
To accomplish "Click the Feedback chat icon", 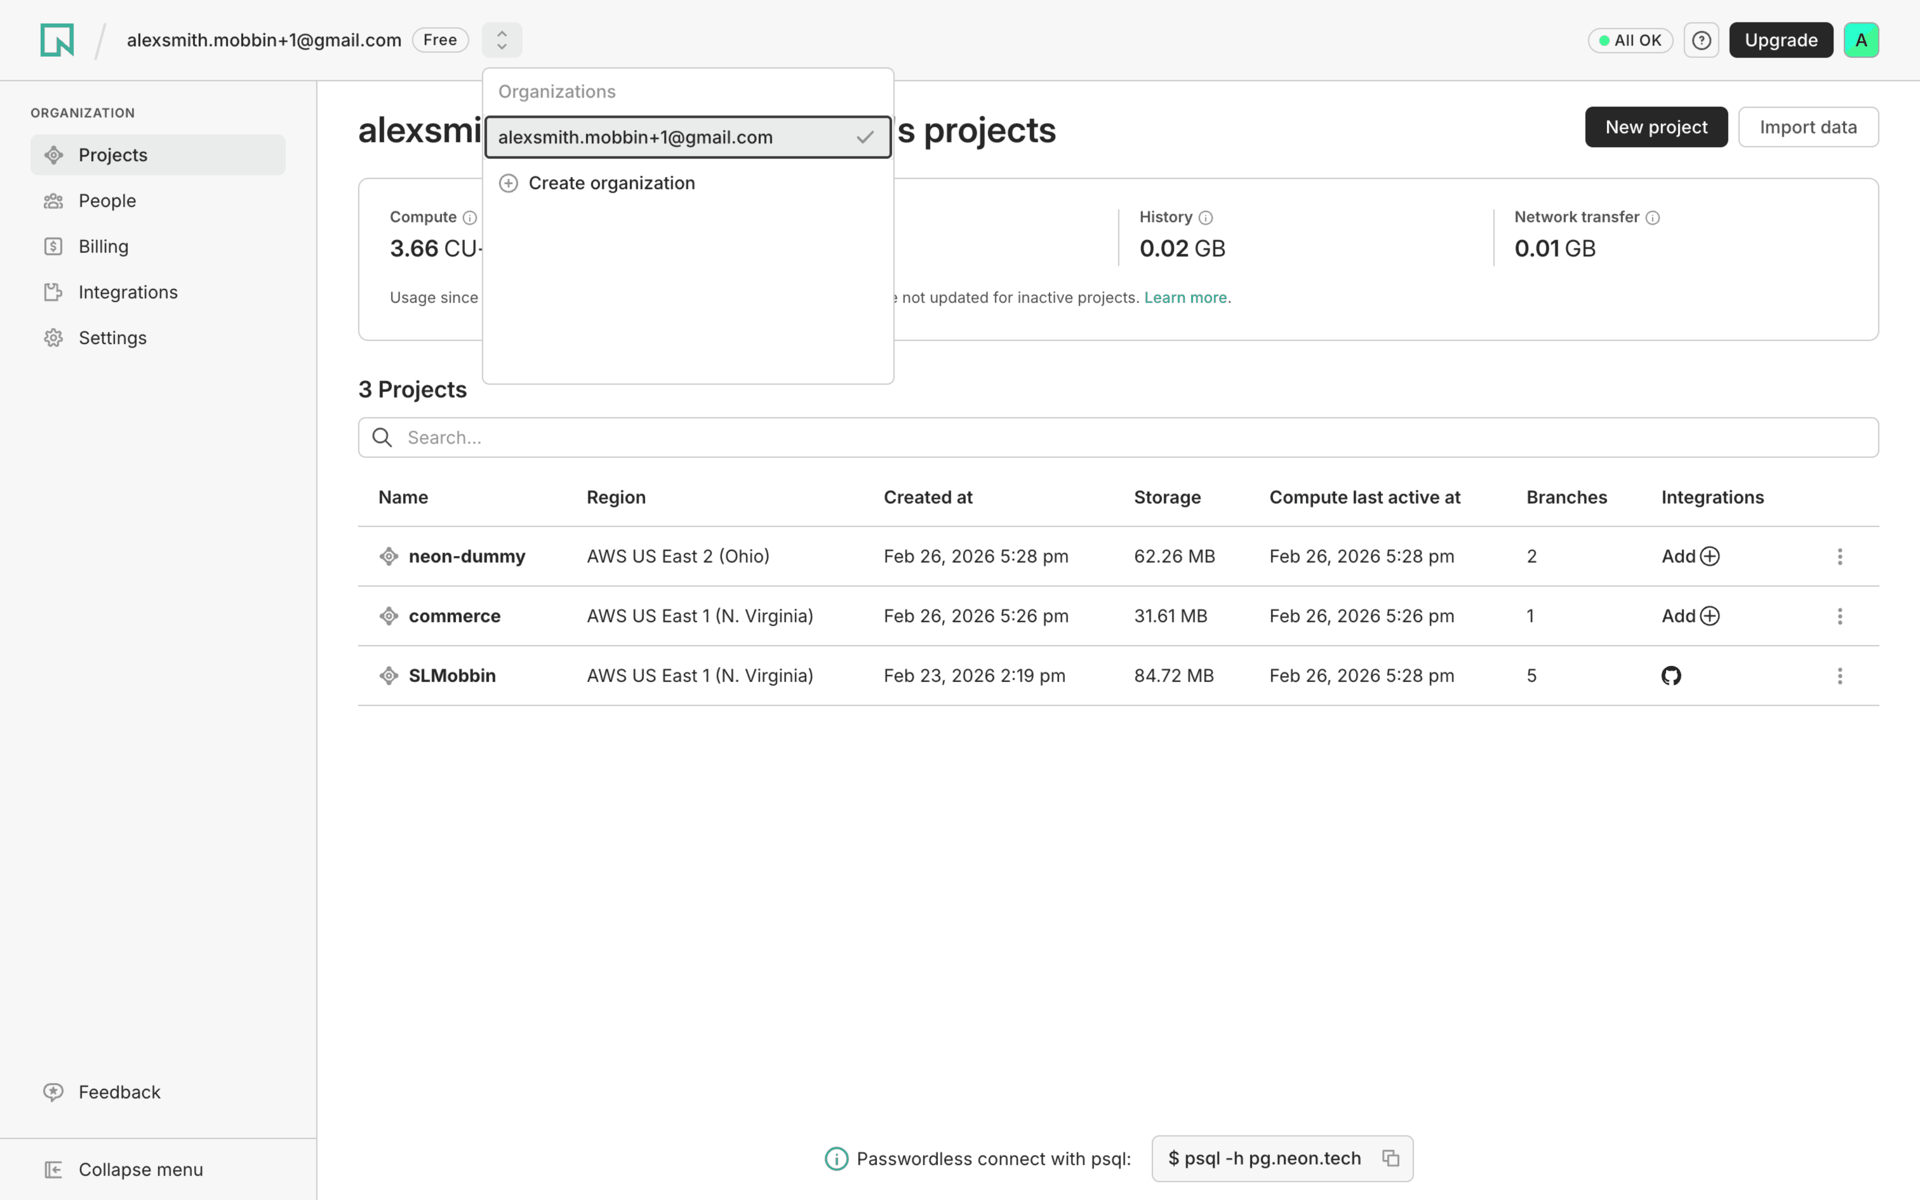I will click(x=54, y=1092).
